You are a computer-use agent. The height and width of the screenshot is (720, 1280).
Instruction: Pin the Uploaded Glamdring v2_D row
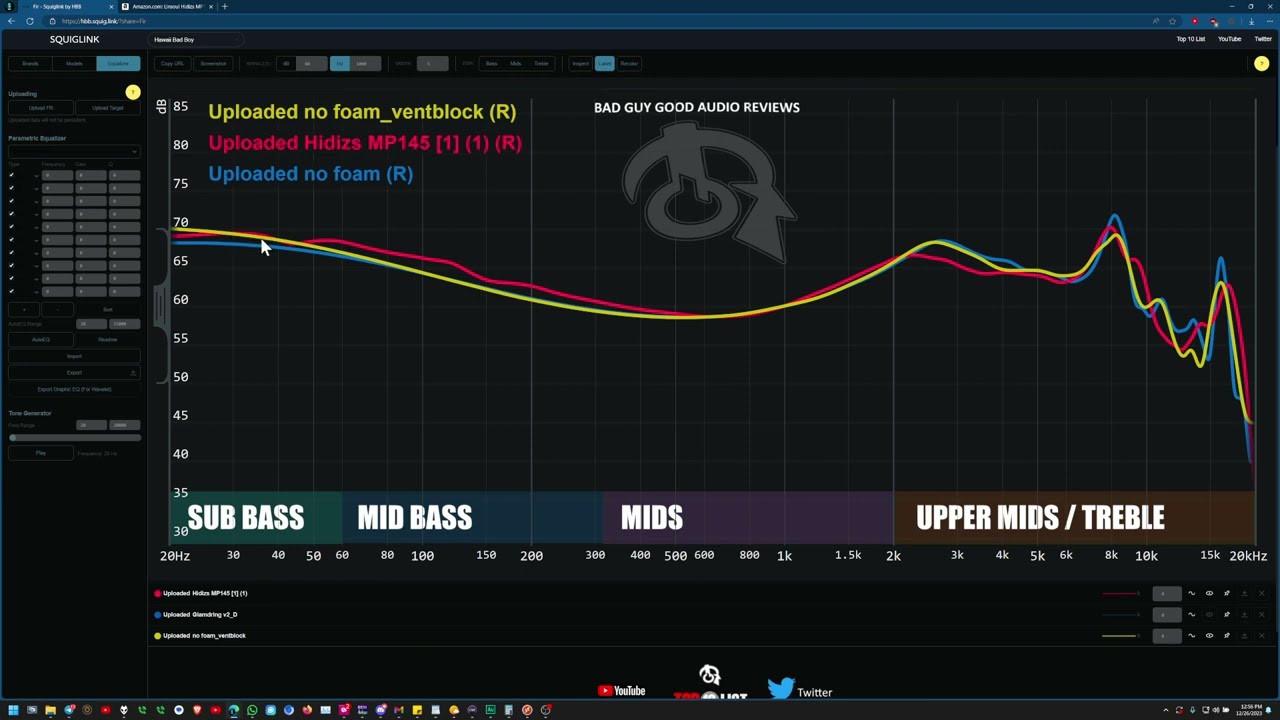(1227, 614)
